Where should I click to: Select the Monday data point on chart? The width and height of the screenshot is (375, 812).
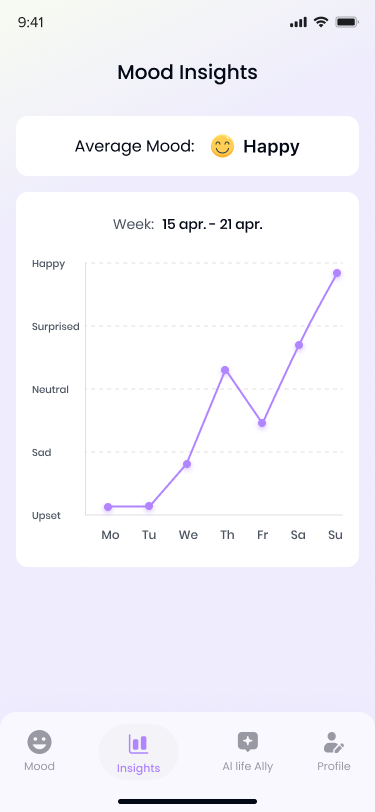coord(108,506)
